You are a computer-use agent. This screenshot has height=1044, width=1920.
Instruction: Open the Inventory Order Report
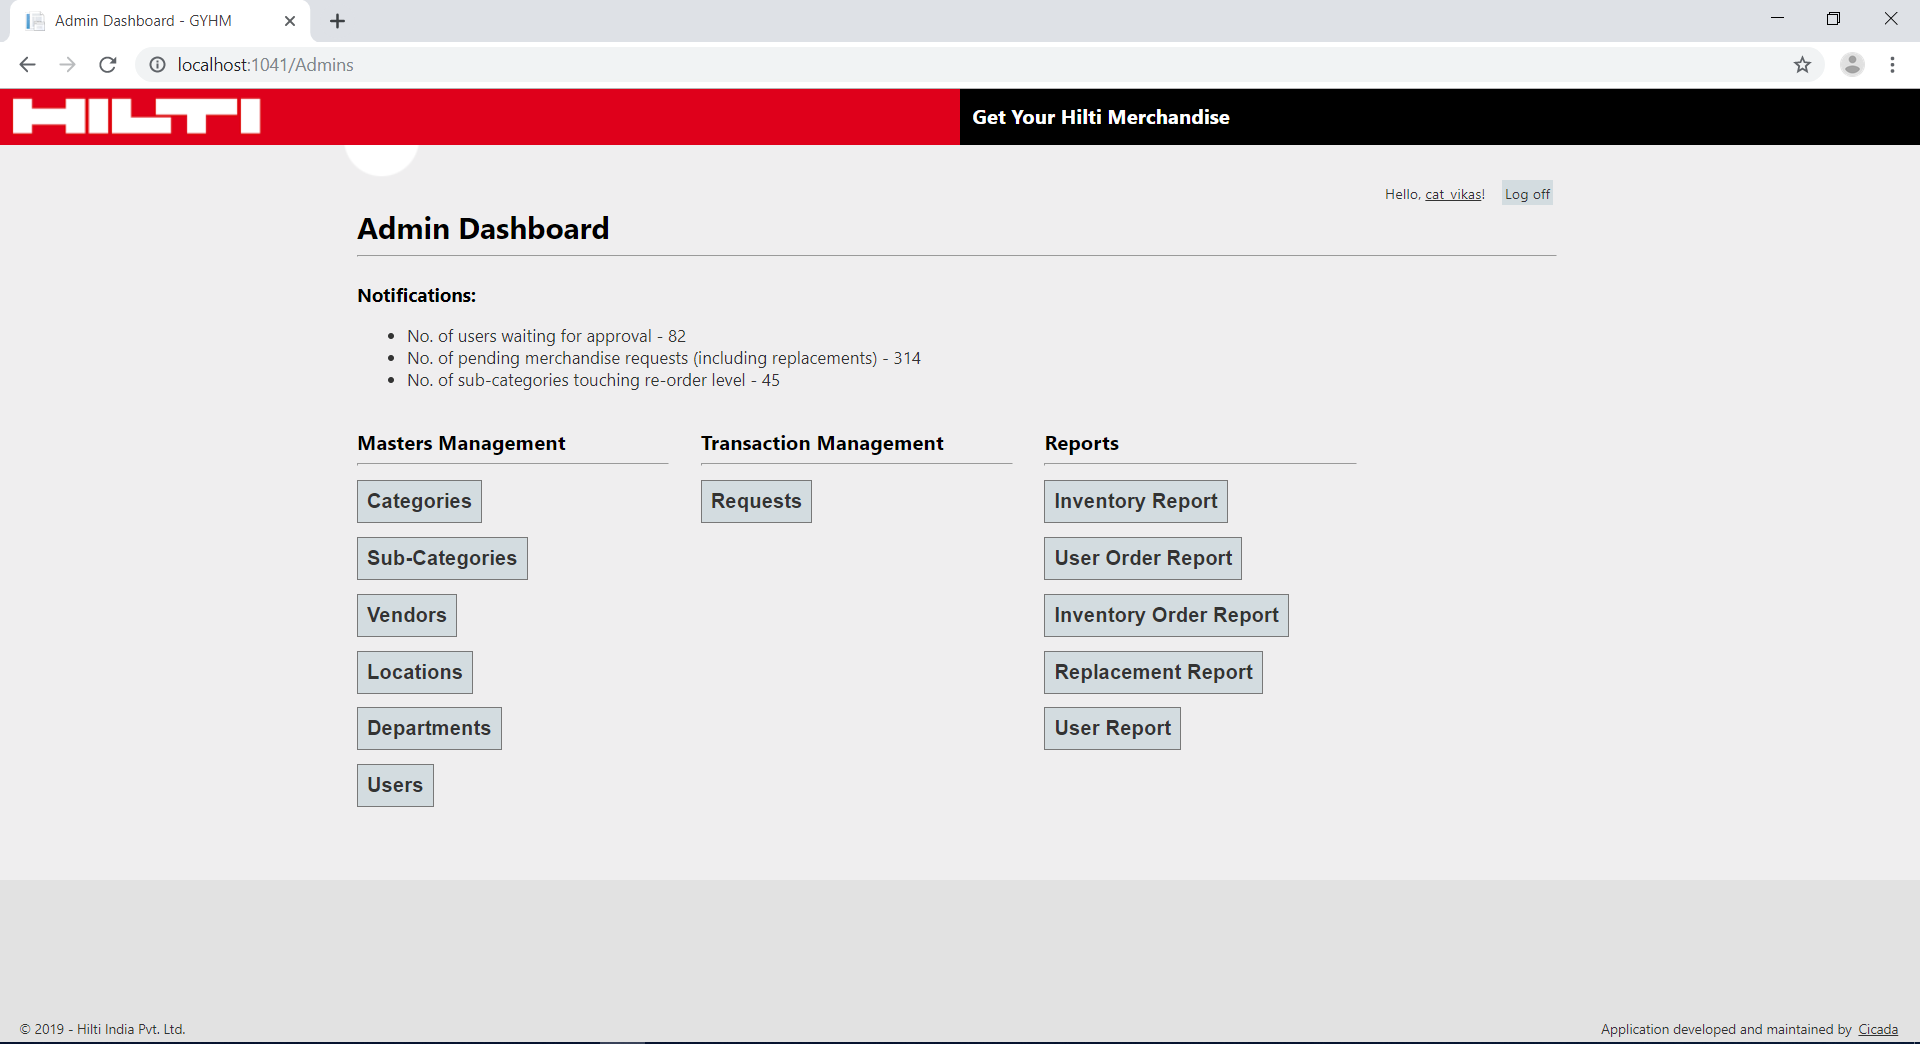[1166, 615]
